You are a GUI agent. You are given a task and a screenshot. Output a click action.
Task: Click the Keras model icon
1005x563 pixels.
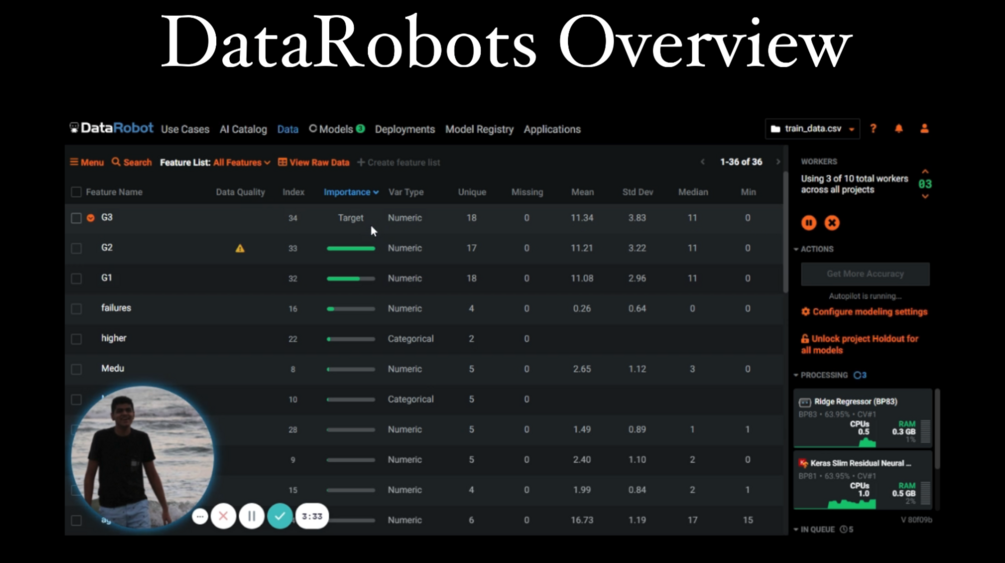click(x=803, y=463)
